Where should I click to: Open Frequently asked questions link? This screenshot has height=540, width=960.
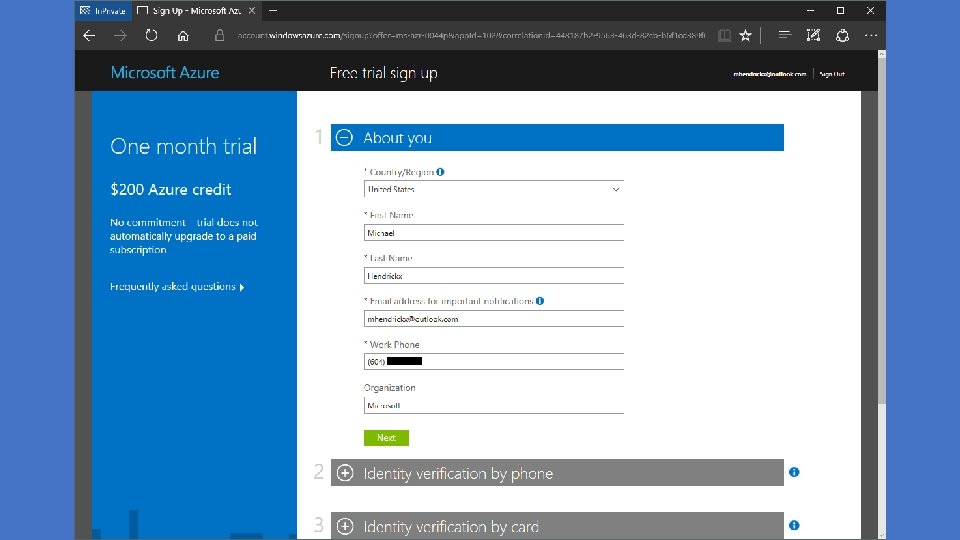(x=177, y=287)
